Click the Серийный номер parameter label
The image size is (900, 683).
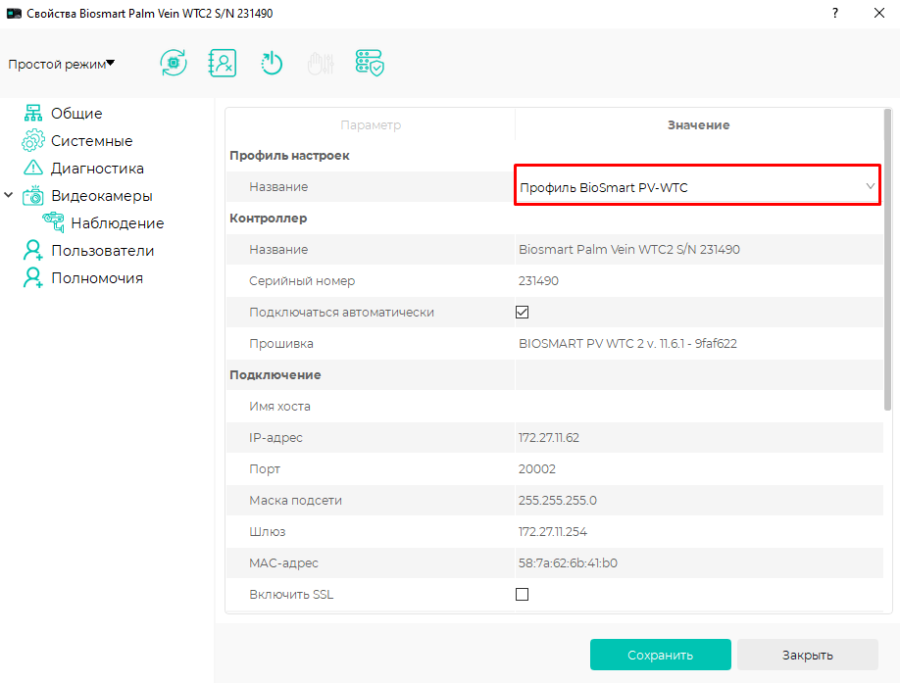302,281
